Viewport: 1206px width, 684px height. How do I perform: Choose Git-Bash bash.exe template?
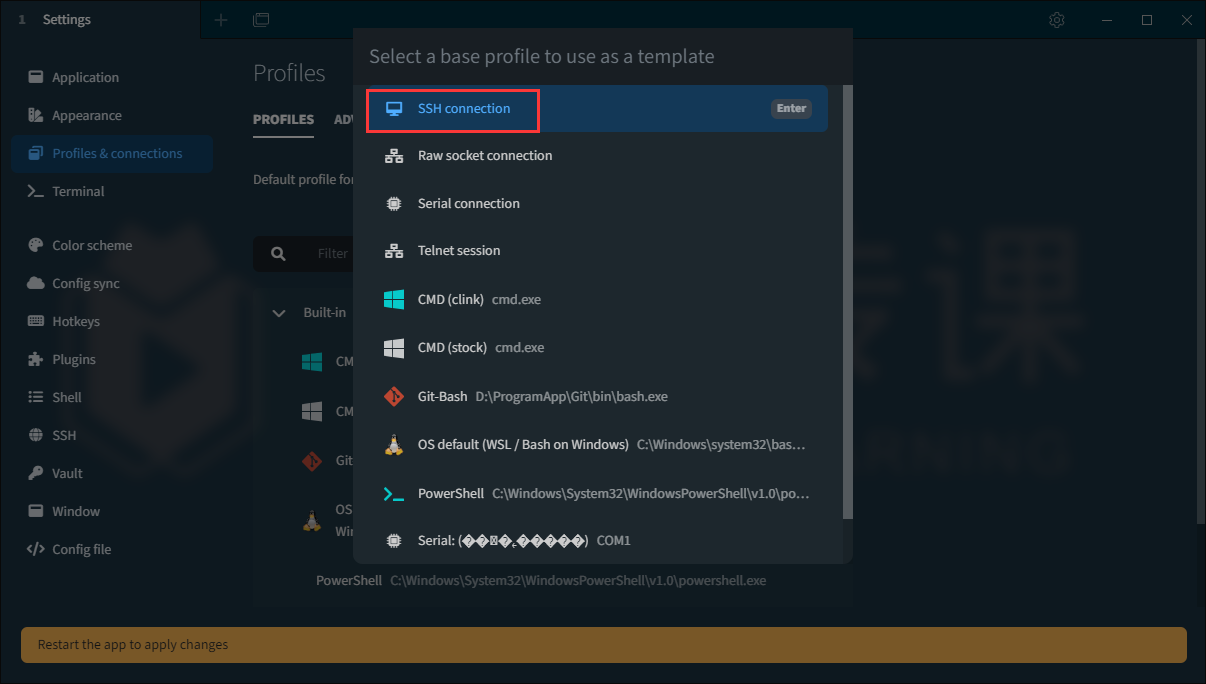597,396
